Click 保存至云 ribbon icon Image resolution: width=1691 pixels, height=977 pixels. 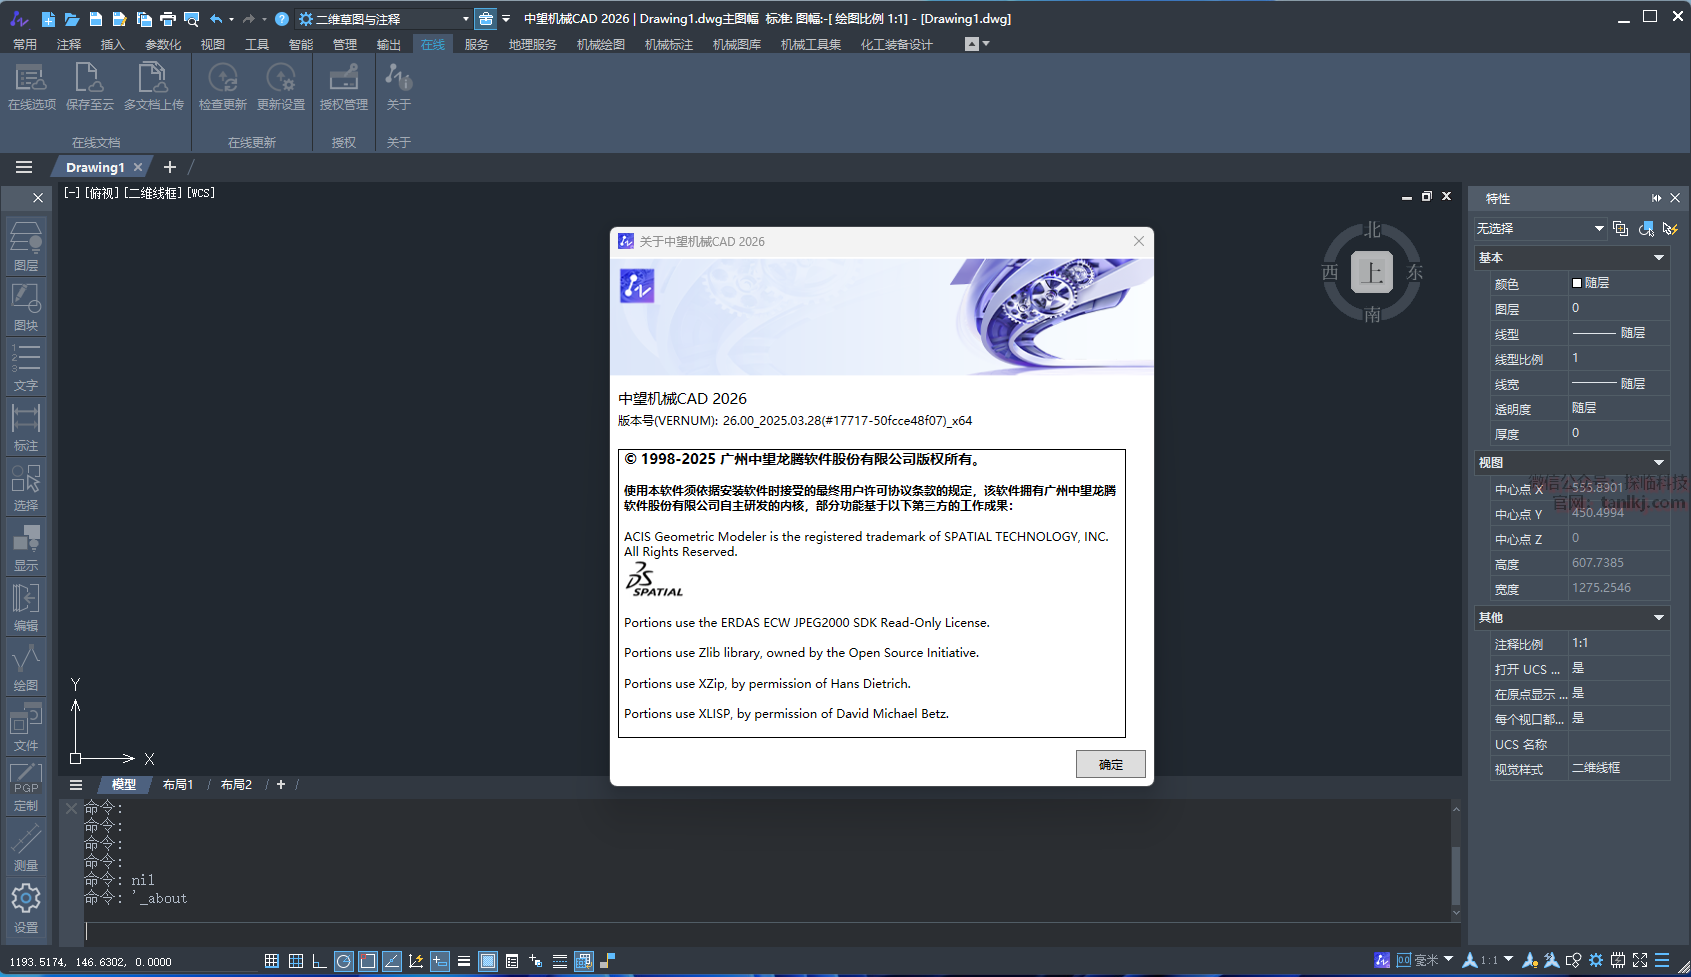(x=90, y=86)
